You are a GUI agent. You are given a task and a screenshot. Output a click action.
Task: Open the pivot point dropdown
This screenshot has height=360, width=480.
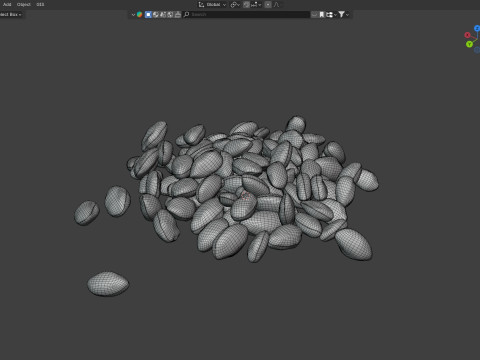coord(235,5)
